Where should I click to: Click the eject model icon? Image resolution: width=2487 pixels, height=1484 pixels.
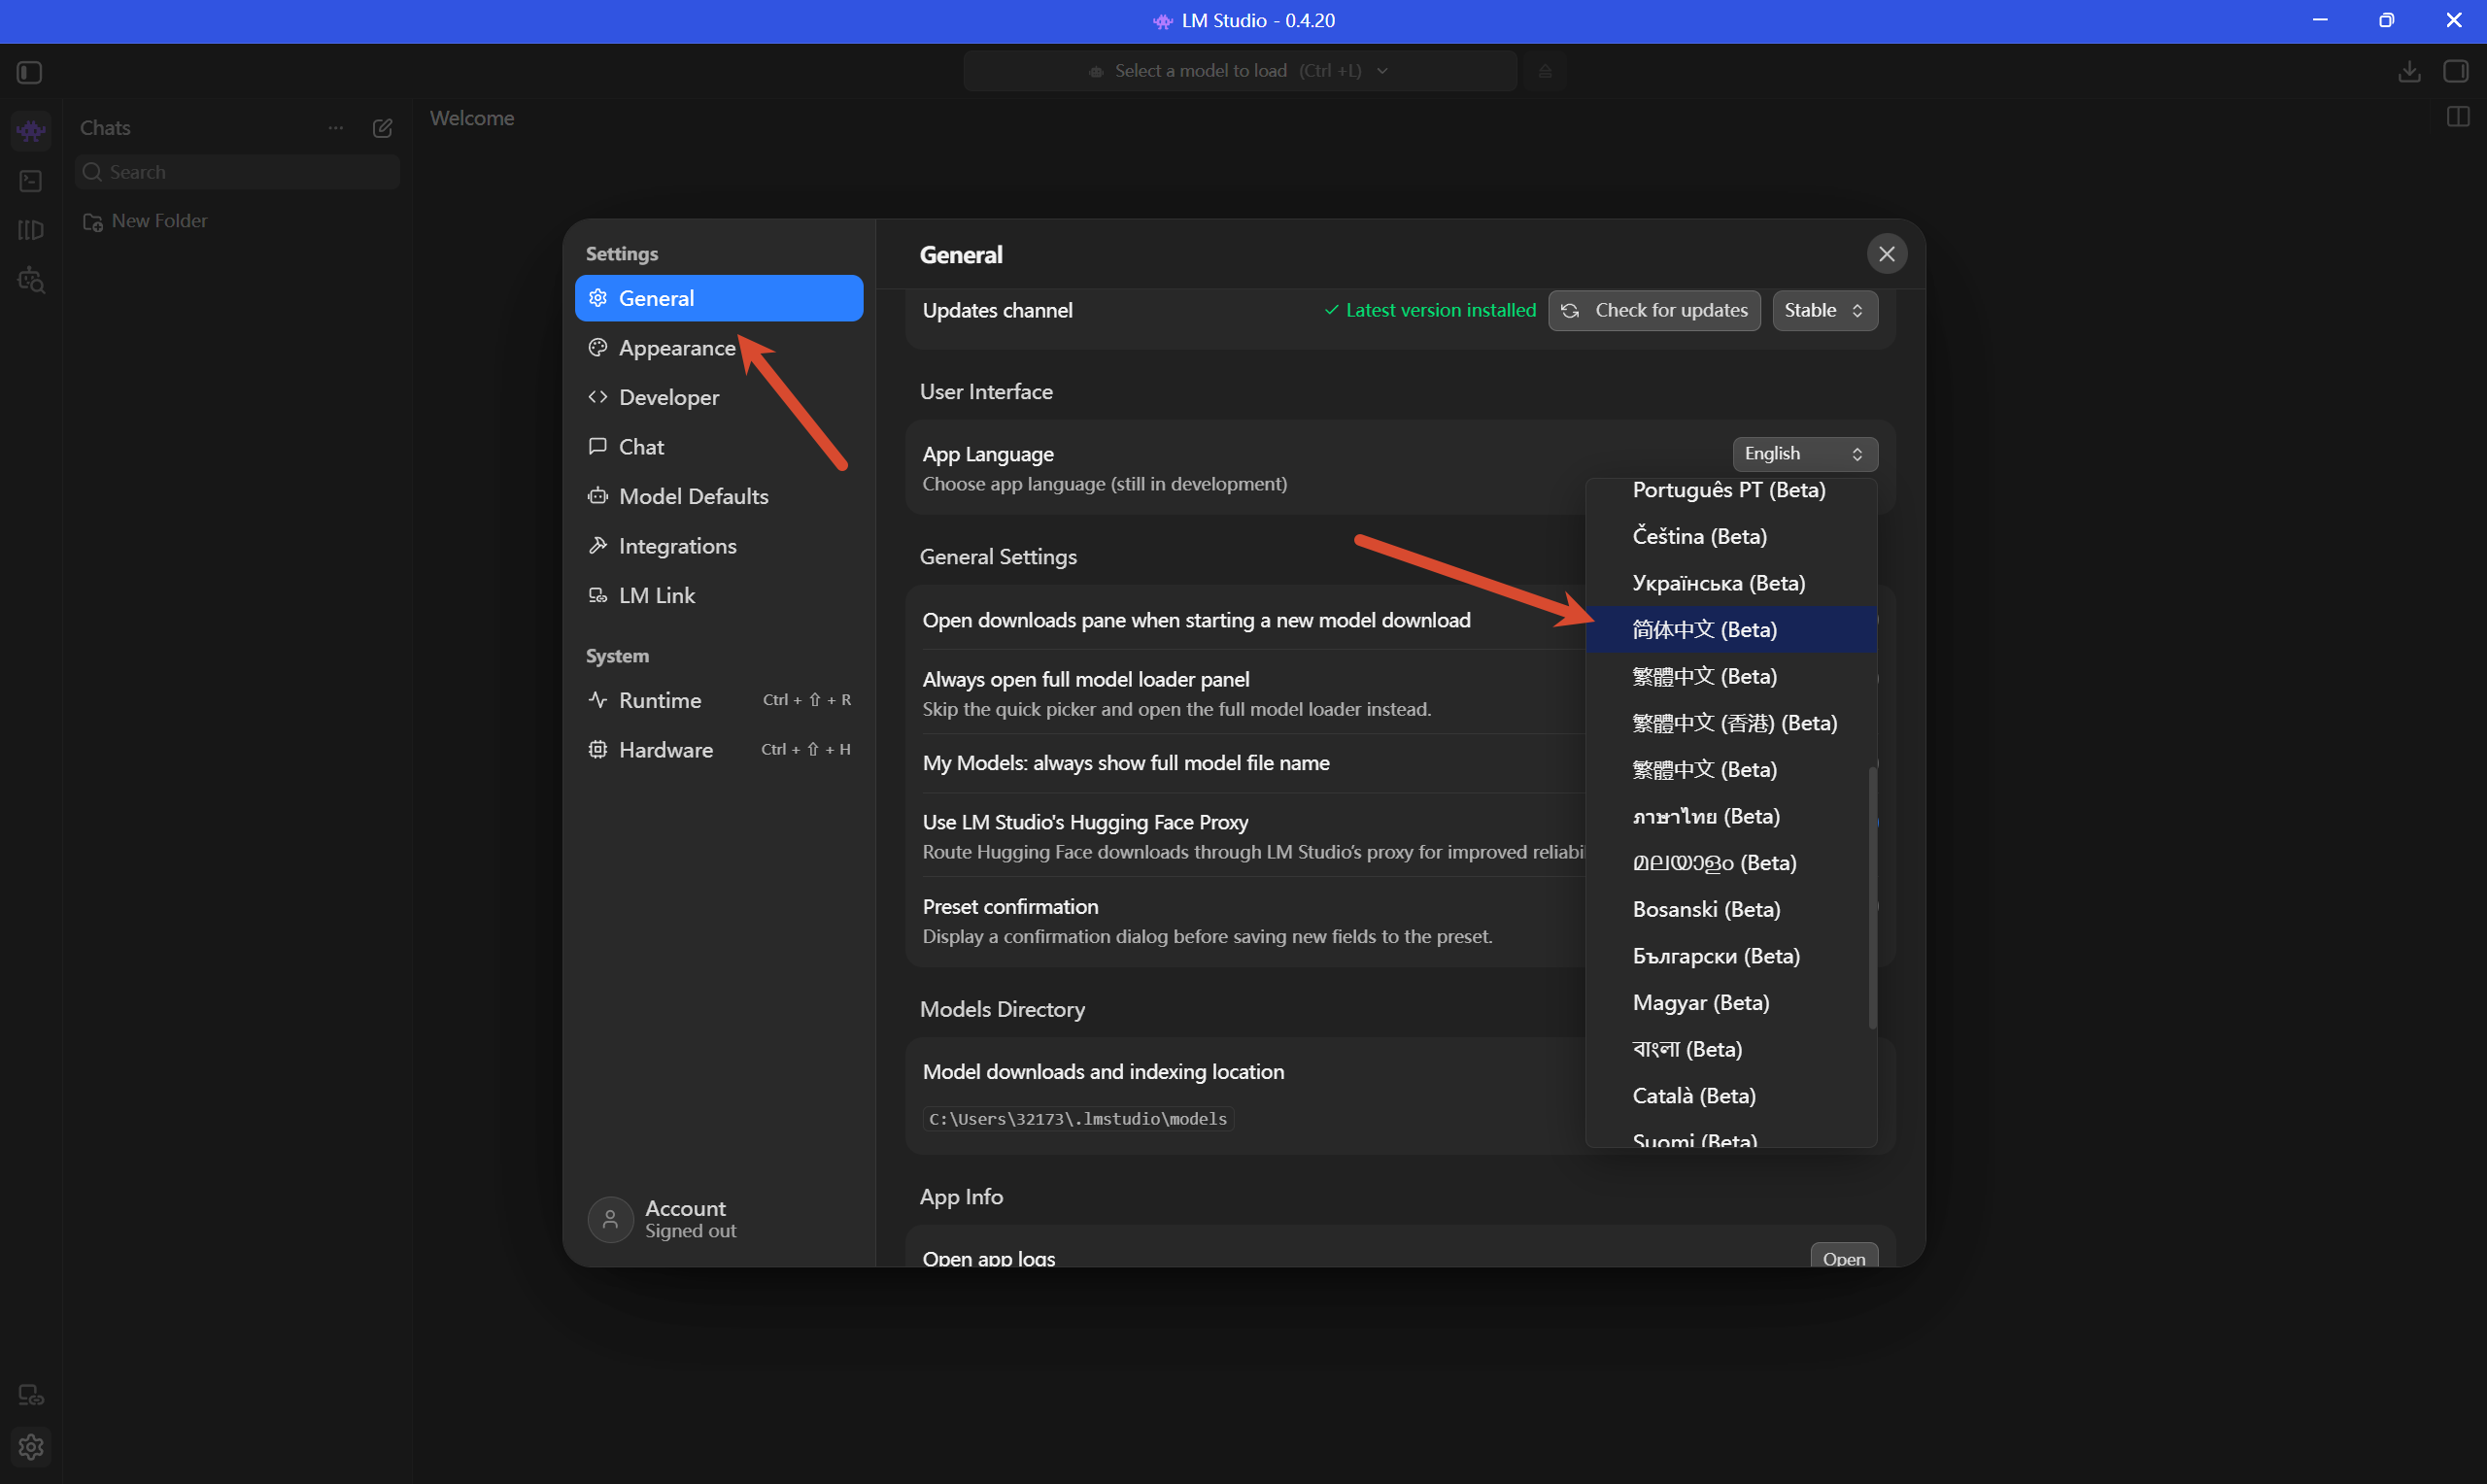[1545, 71]
